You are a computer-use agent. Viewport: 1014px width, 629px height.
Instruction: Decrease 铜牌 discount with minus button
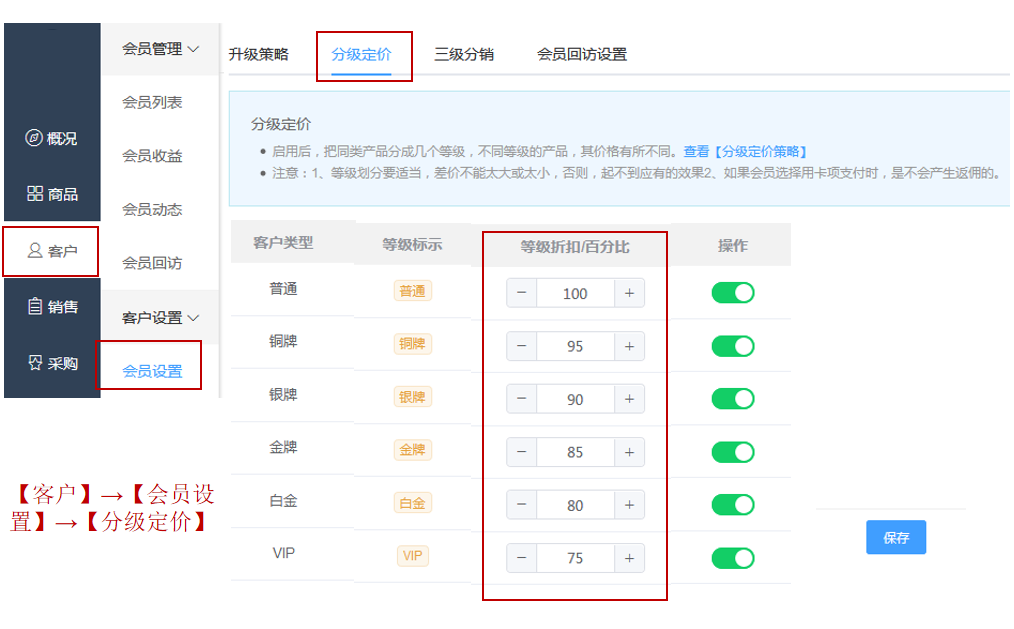[x=521, y=346]
